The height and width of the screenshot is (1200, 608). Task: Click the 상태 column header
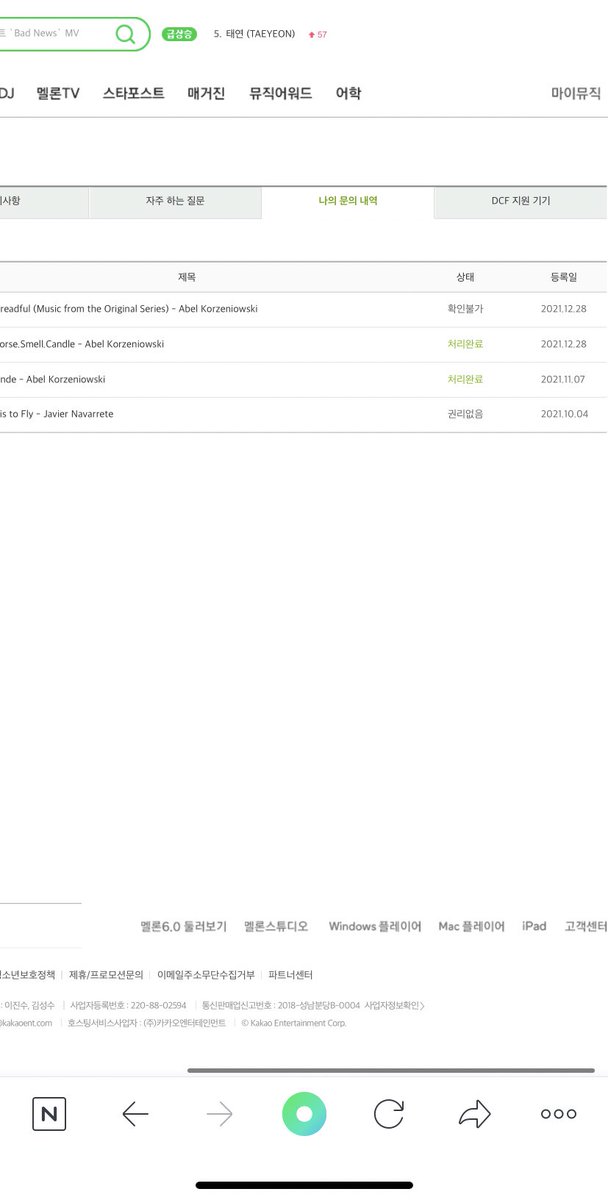[465, 277]
